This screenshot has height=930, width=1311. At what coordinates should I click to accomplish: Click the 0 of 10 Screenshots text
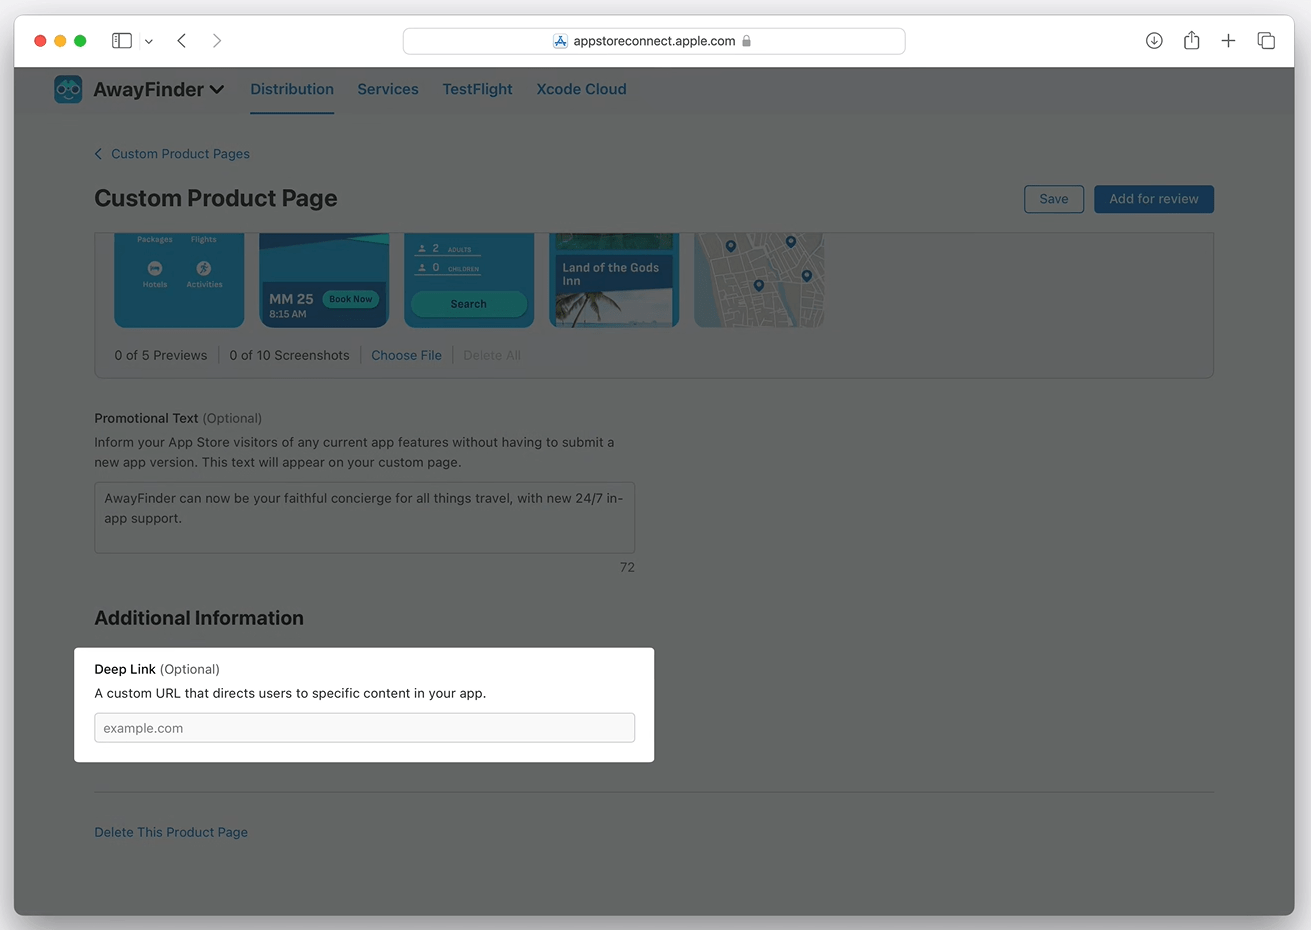pos(289,355)
